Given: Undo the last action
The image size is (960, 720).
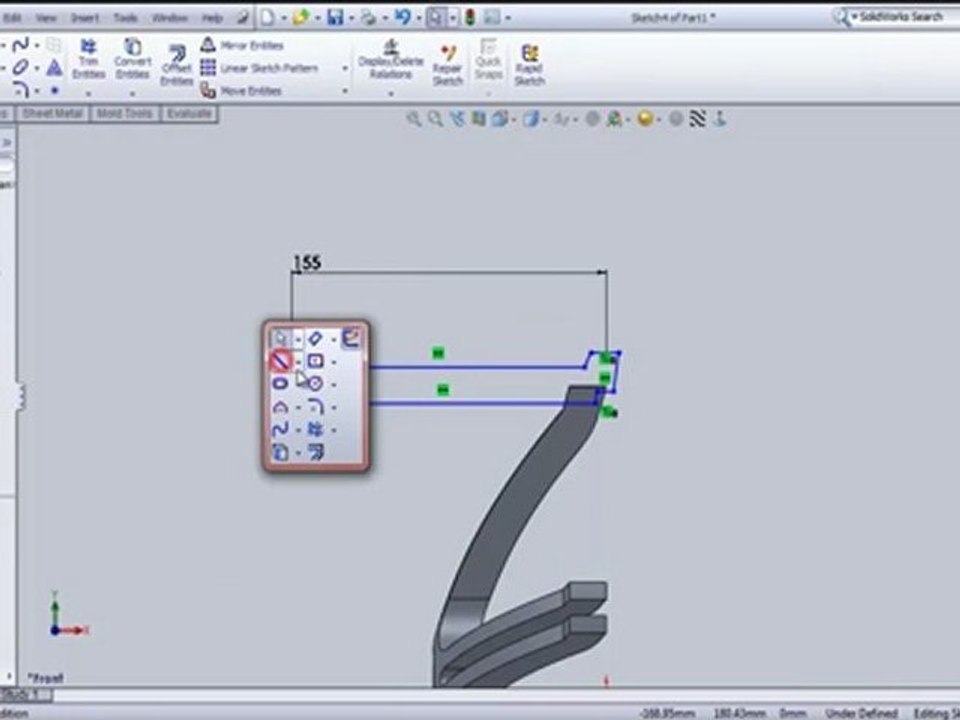Looking at the screenshot, I should point(402,18).
